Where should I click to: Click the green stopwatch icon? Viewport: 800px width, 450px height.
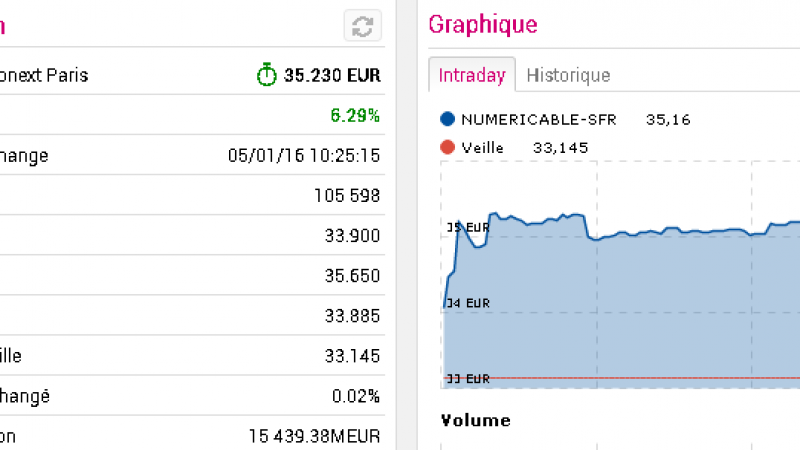(x=266, y=75)
